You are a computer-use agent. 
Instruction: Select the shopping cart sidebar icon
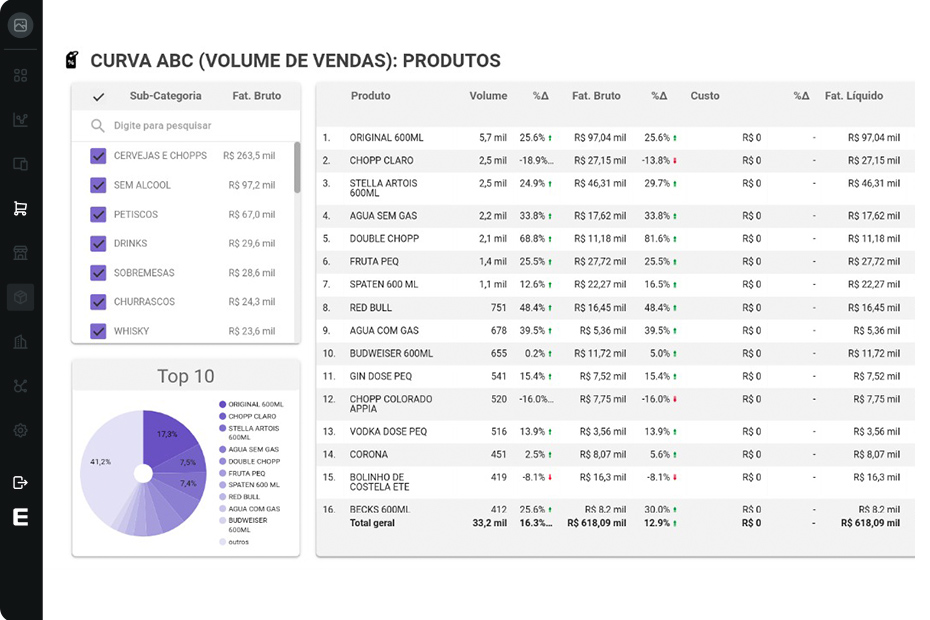click(x=20, y=208)
